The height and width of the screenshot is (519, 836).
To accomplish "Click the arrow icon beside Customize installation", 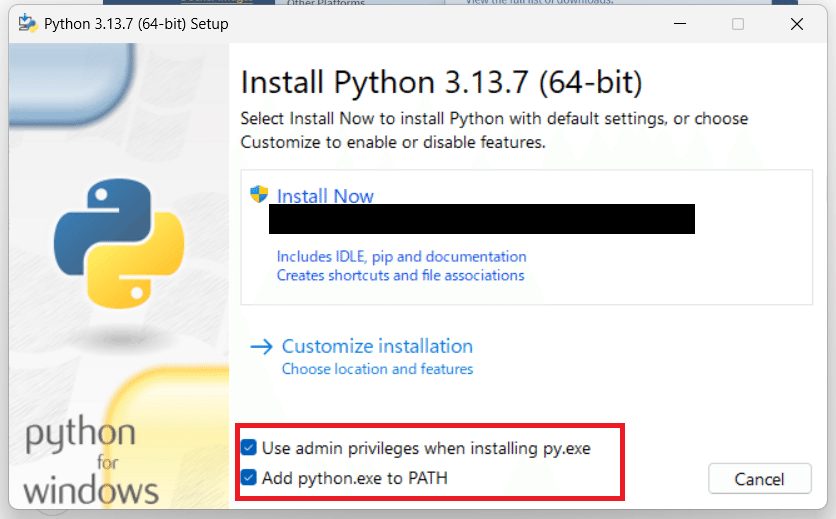I will pos(261,346).
